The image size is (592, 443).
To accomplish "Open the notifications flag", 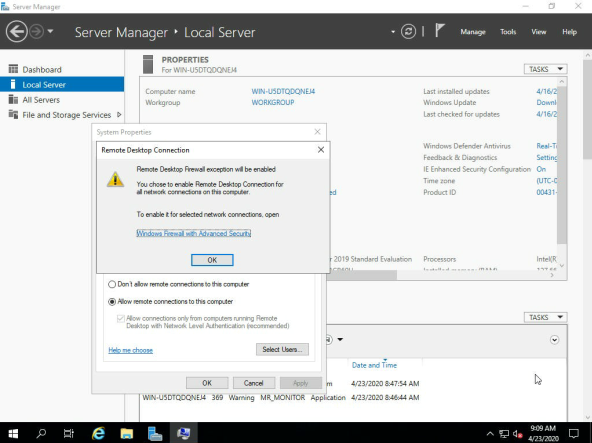I will [x=439, y=31].
